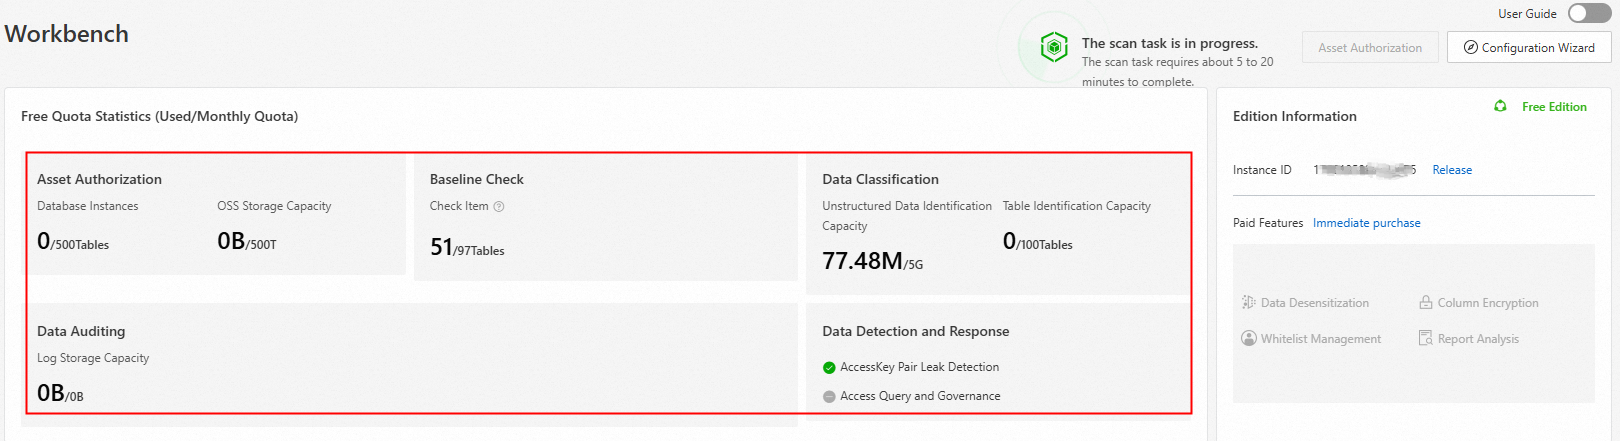Click the Data Classification card heading
The width and height of the screenshot is (1620, 441).
[x=880, y=180]
